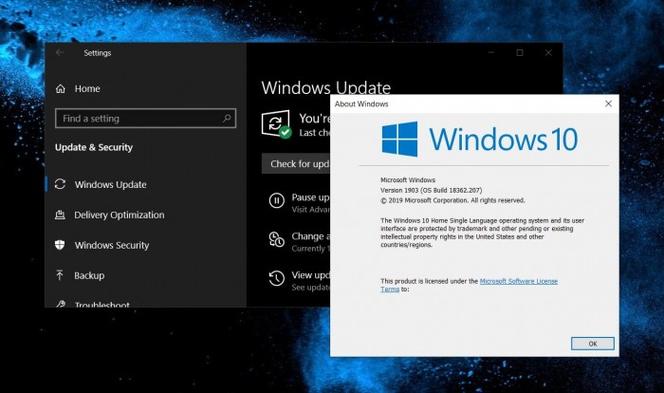Screen dimensions: 664x393
Task: Click the update status icon with green checkmark
Action: (276, 124)
